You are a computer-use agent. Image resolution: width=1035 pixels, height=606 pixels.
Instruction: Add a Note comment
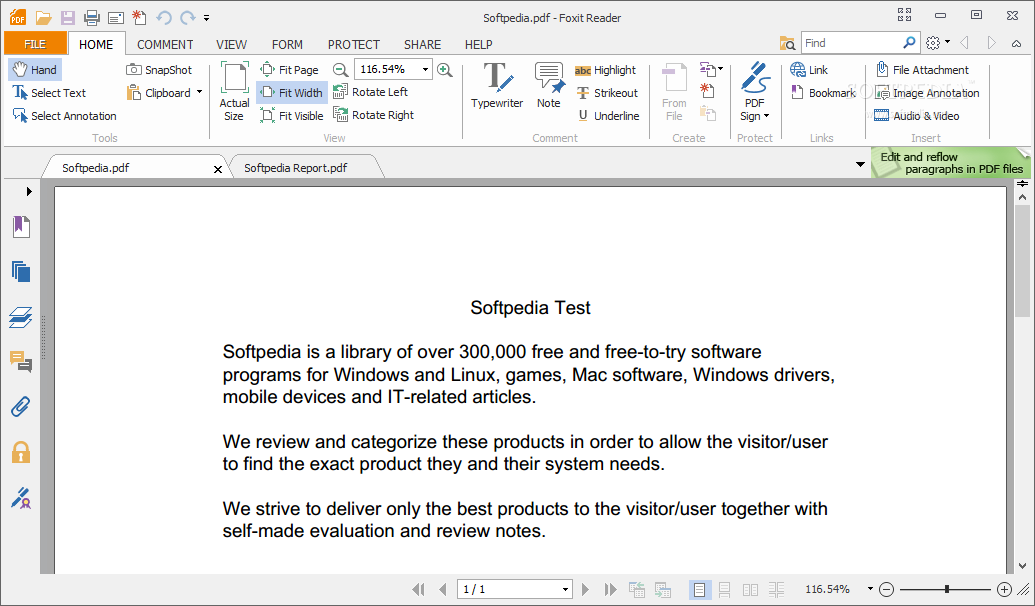pyautogui.click(x=549, y=86)
